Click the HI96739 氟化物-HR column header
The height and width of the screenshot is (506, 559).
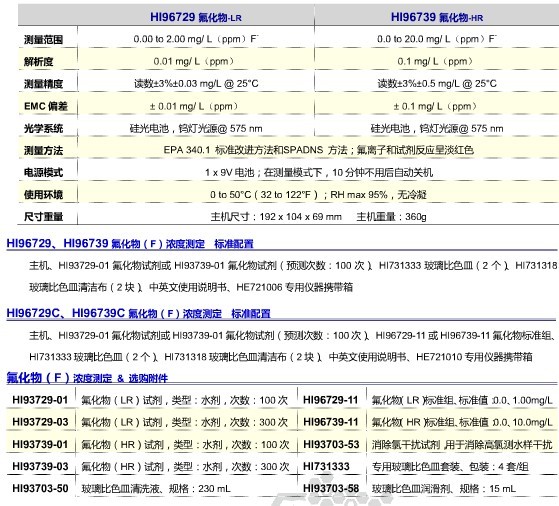437,17
